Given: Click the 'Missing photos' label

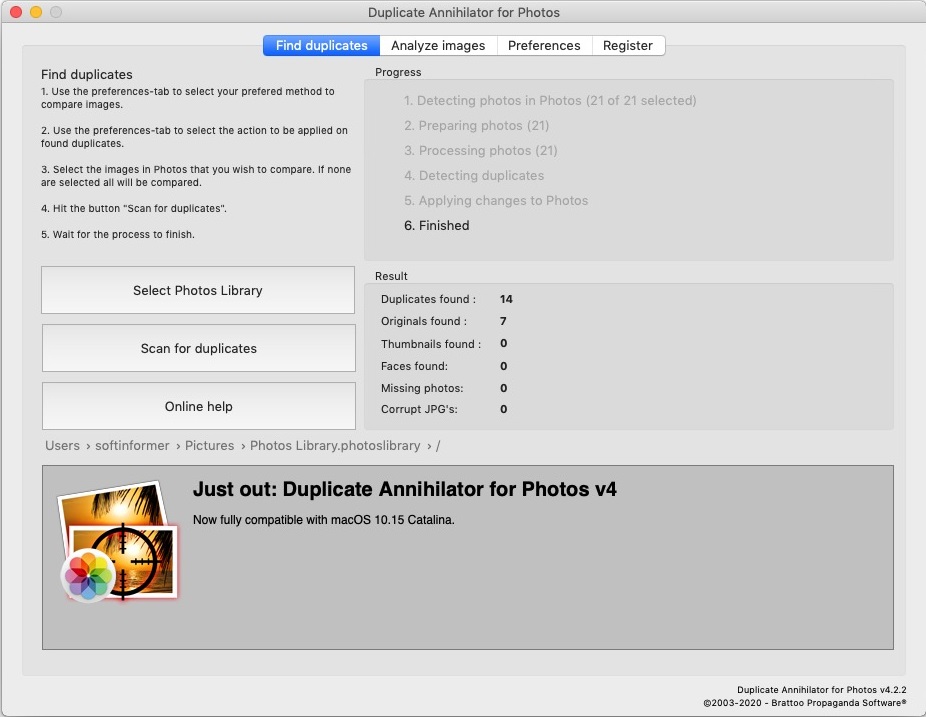Looking at the screenshot, I should 422,388.
